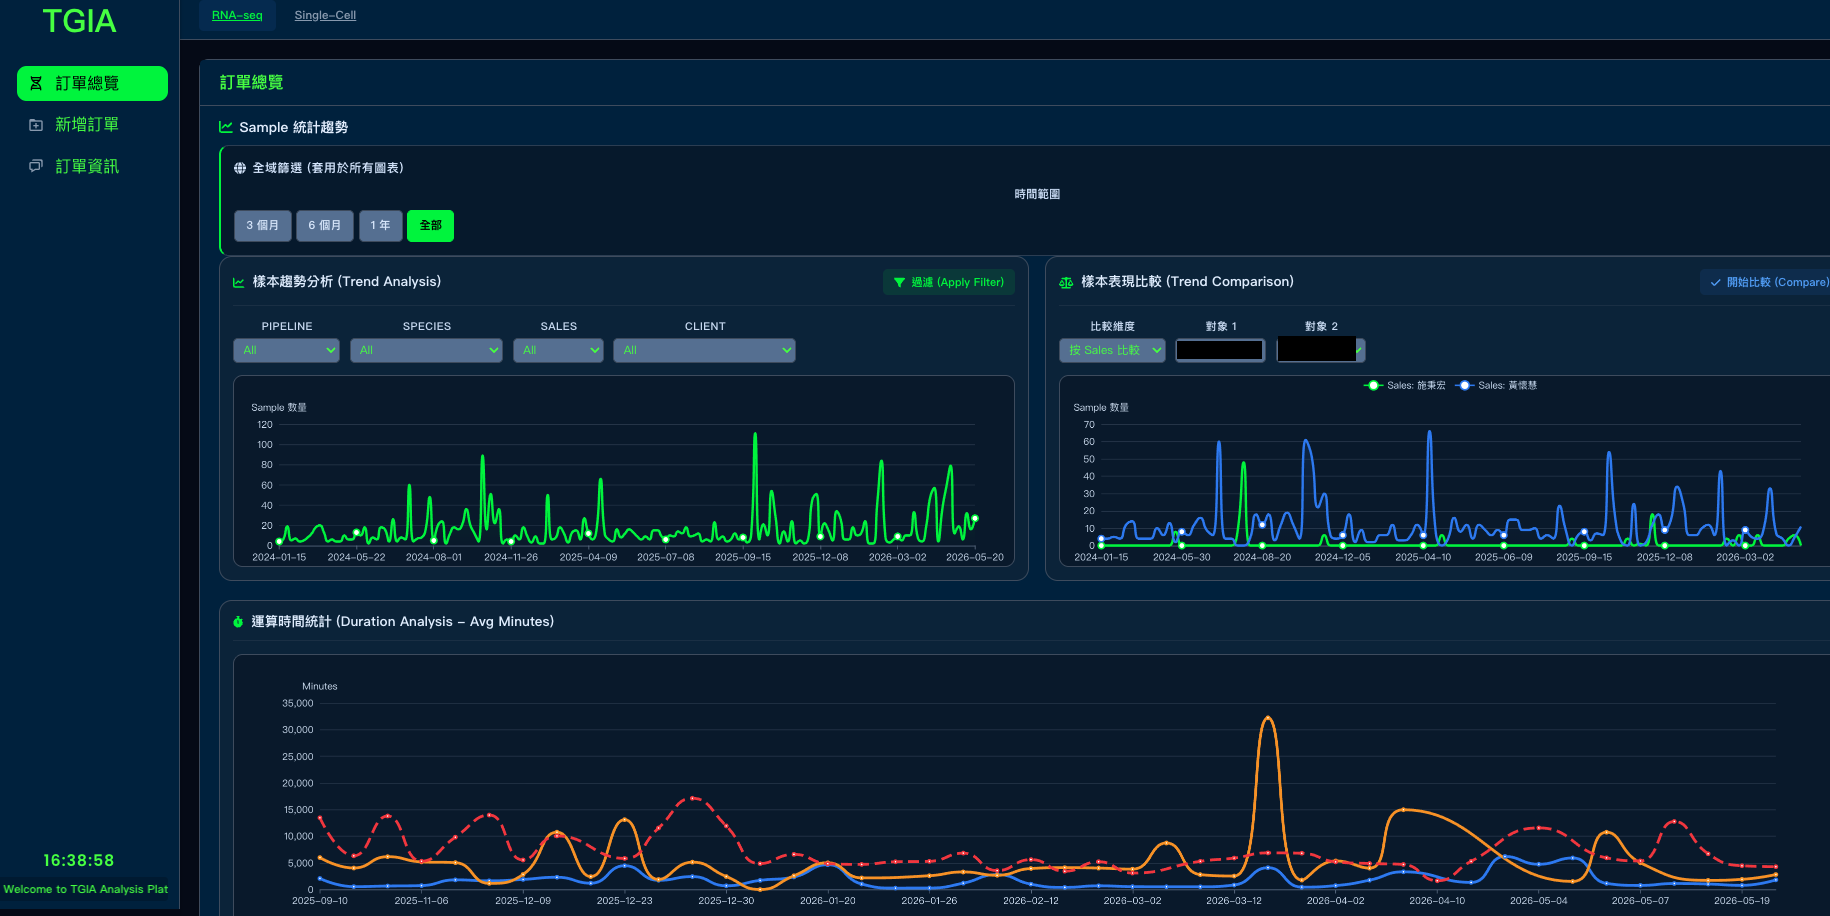Open the 對象 1 dropdown

click(x=1220, y=350)
